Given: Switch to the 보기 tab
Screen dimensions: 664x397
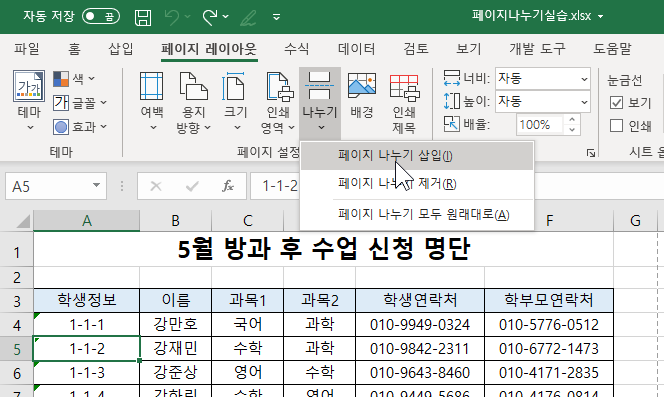Looking at the screenshot, I should [468, 49].
